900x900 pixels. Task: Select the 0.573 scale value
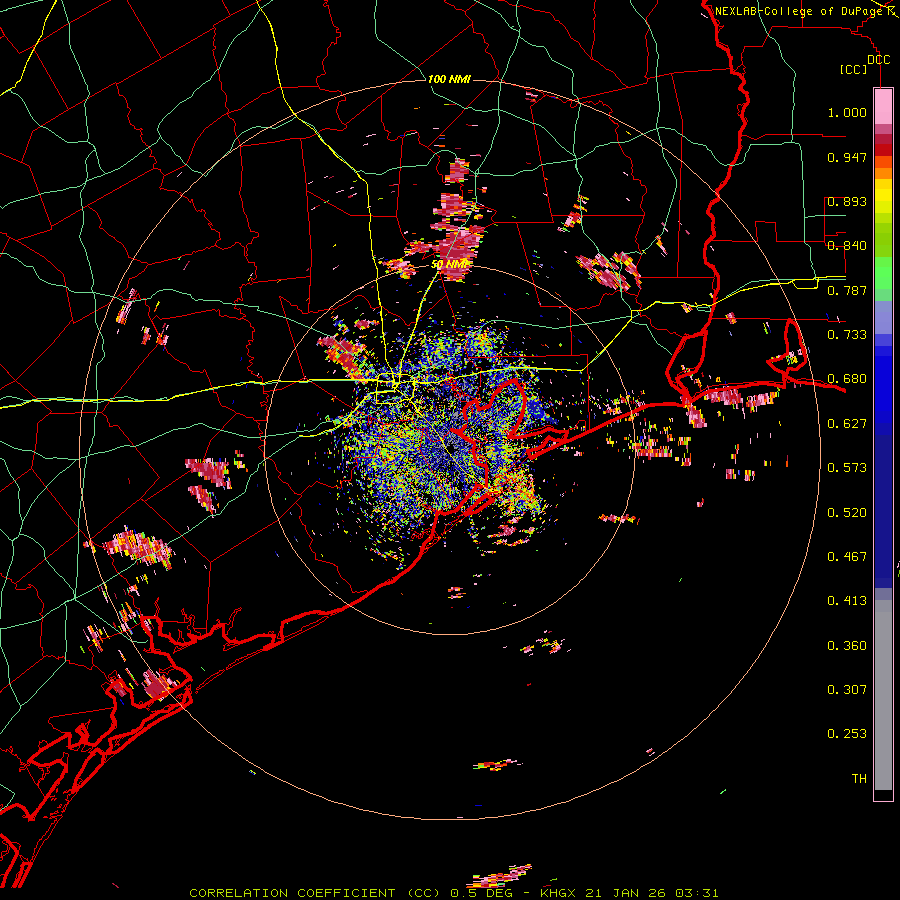click(847, 468)
